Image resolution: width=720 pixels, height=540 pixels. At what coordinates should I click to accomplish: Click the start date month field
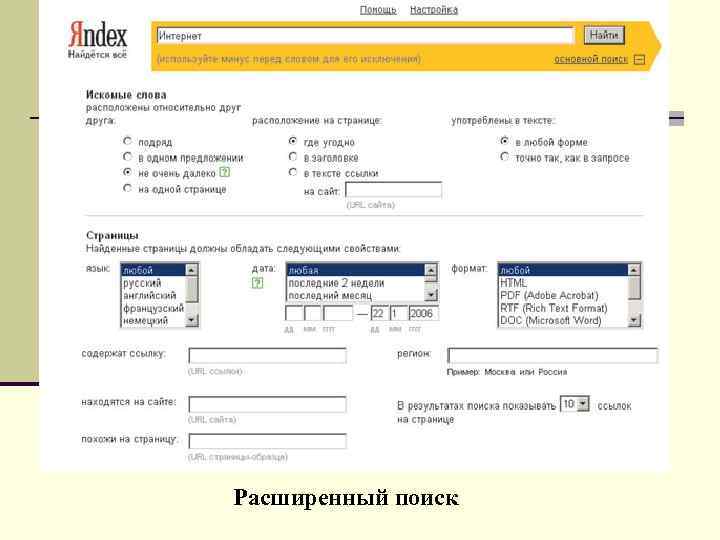[313, 314]
